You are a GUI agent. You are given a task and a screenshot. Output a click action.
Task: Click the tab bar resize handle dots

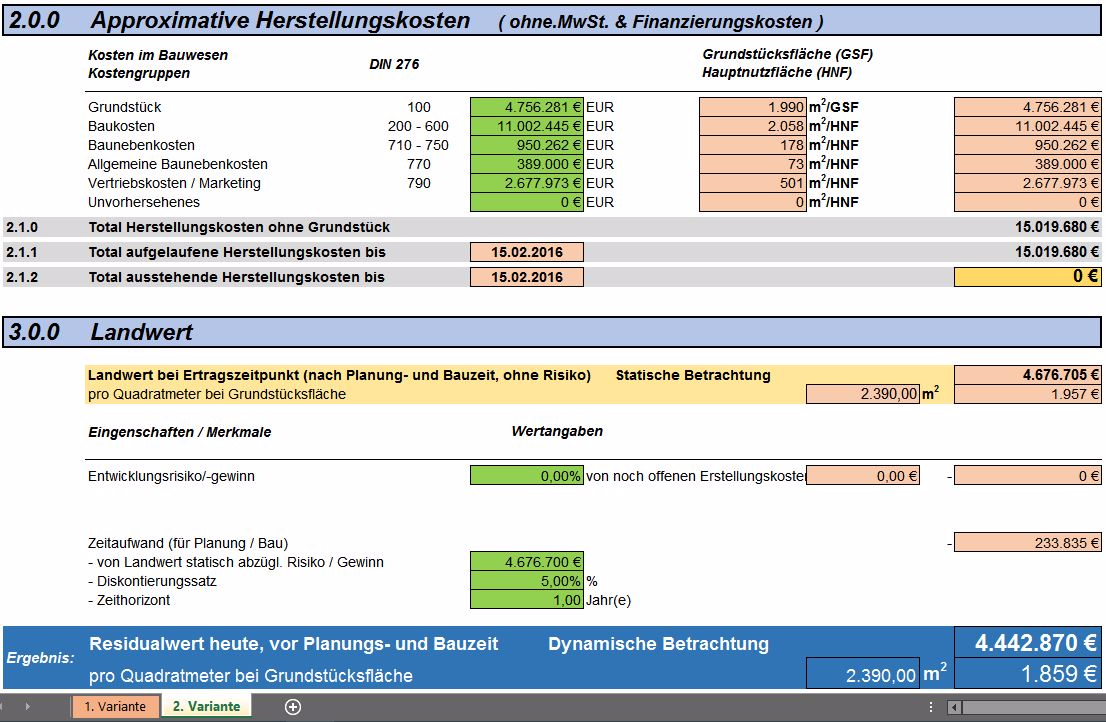[931, 707]
